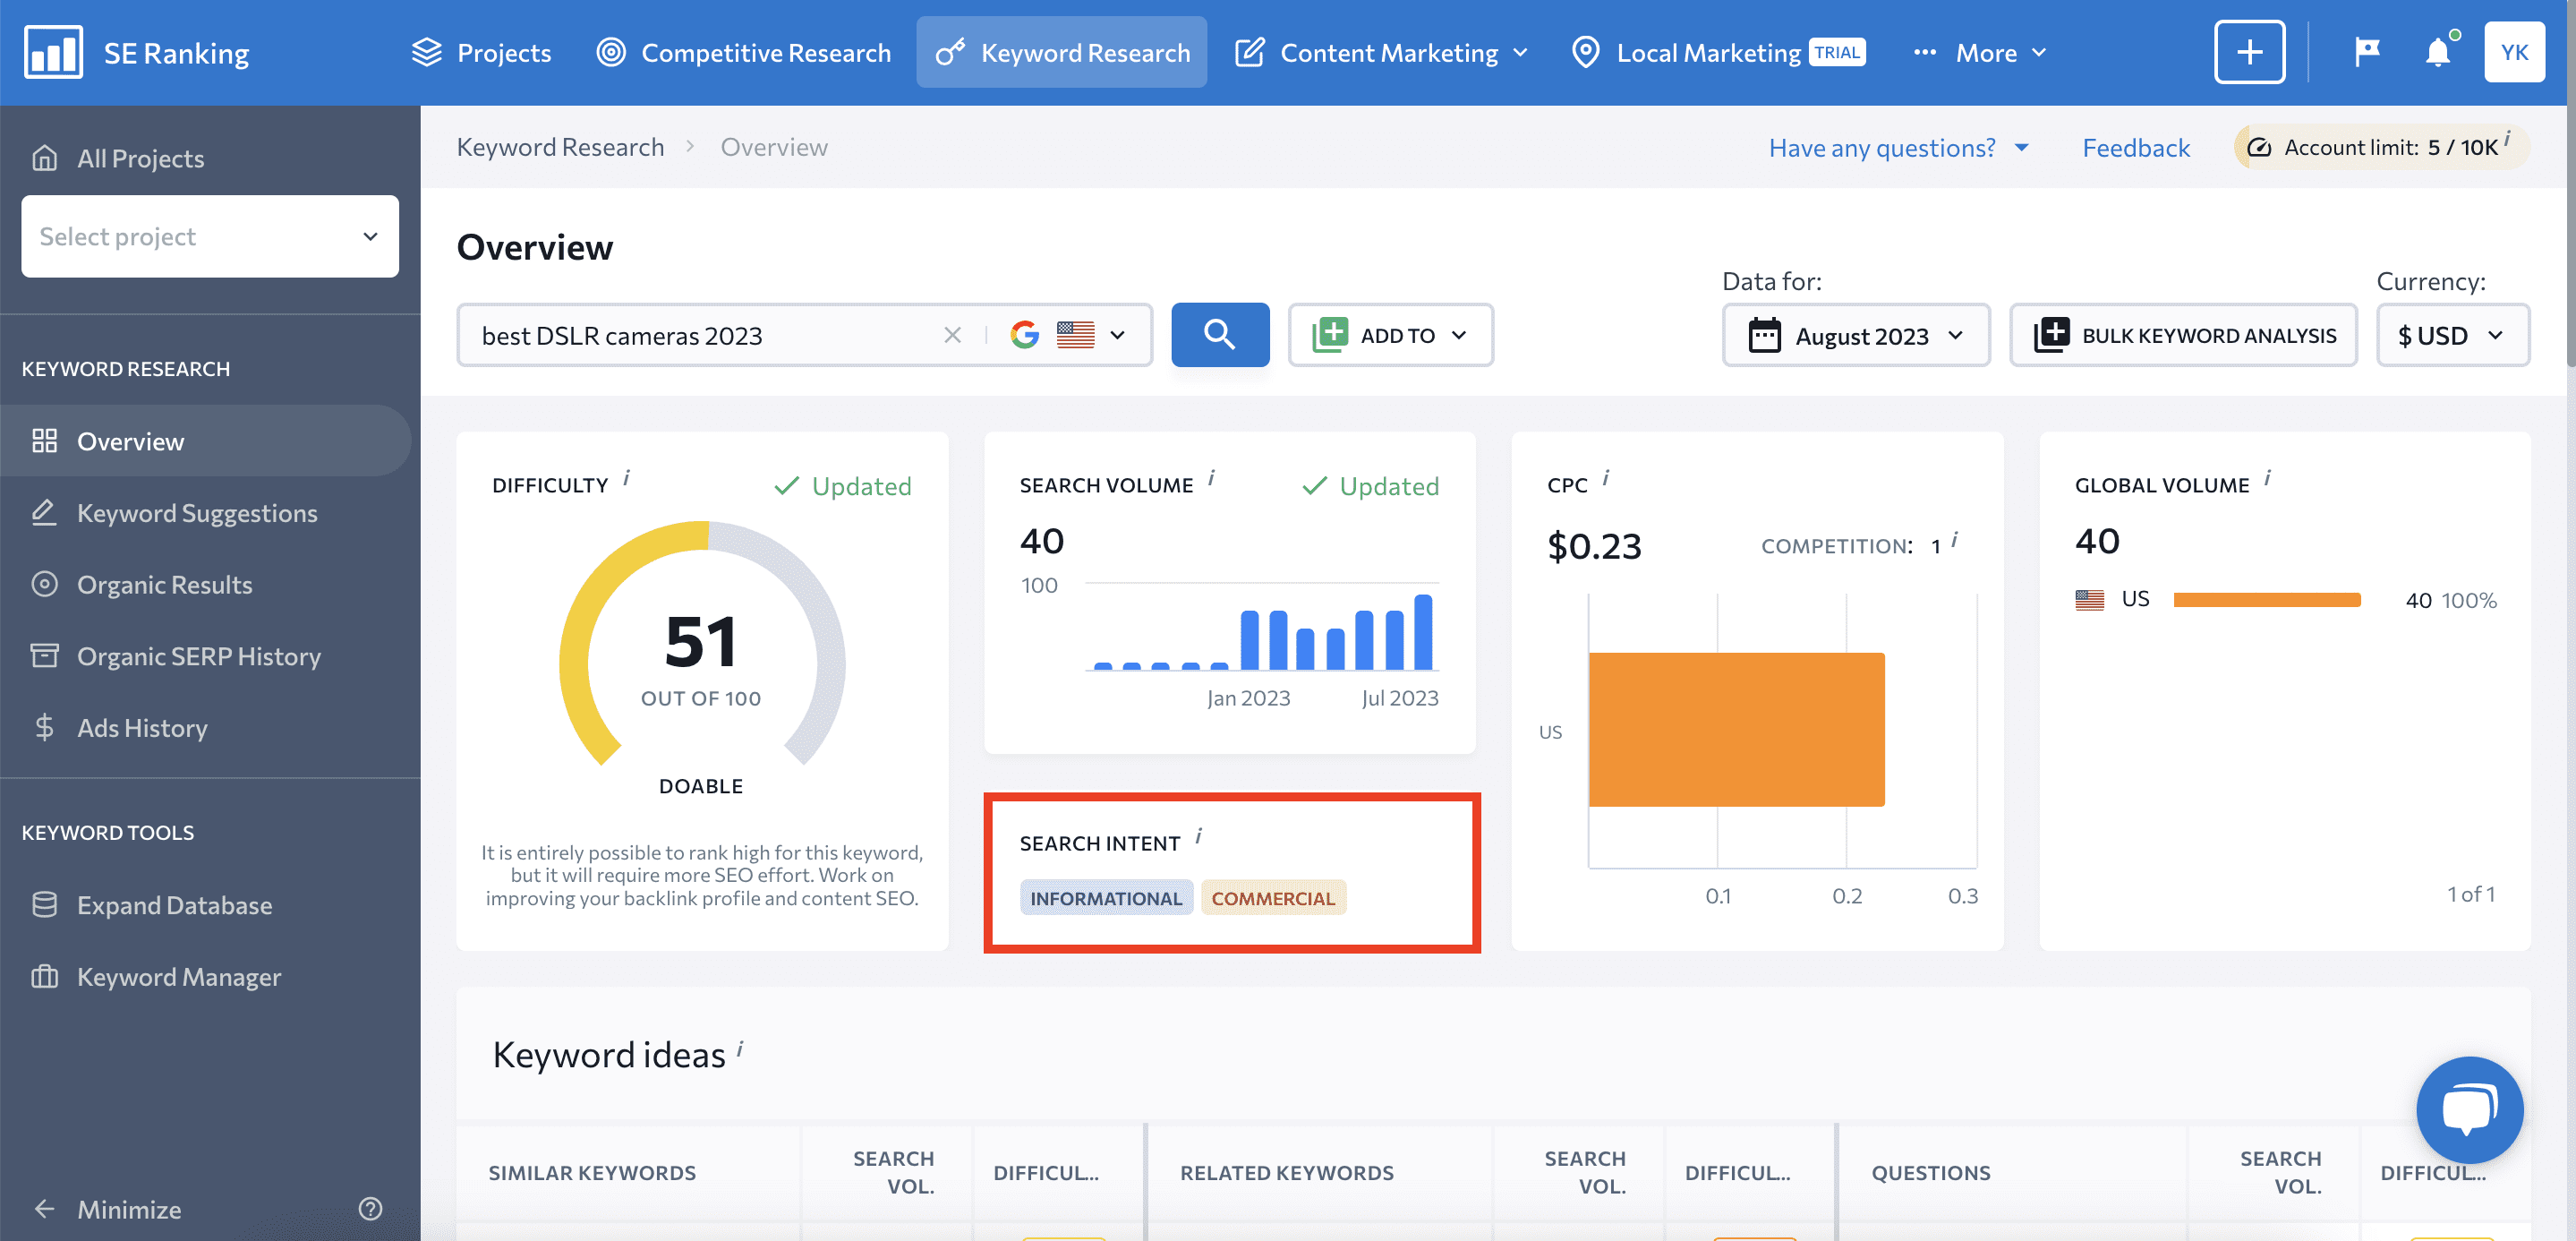Click the '1 of 1' pagination text
Viewport: 2576px width, 1241px height.
[2471, 894]
